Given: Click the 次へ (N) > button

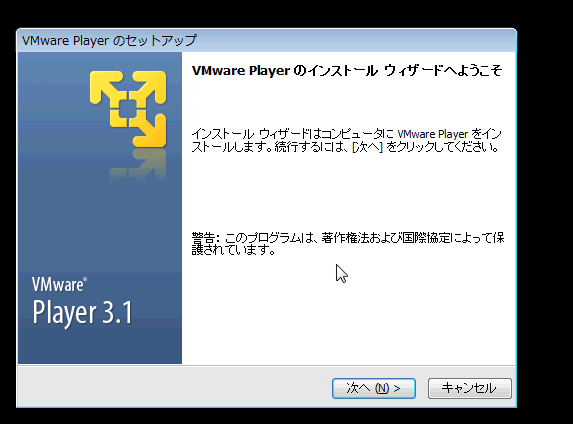Looking at the screenshot, I should click(373, 388).
